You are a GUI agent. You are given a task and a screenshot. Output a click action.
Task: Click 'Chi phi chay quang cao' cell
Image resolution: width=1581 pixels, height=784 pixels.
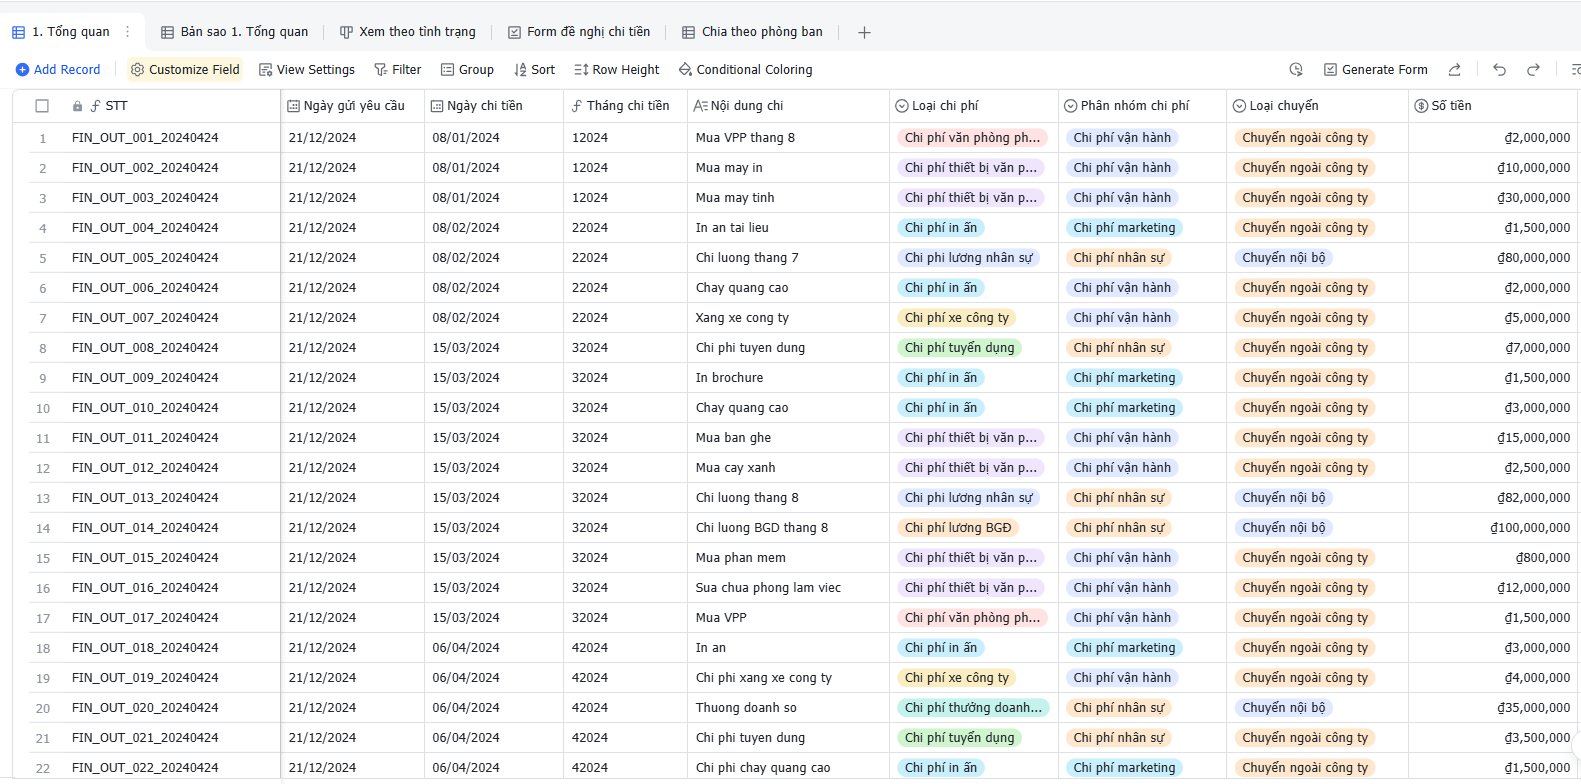coord(788,768)
